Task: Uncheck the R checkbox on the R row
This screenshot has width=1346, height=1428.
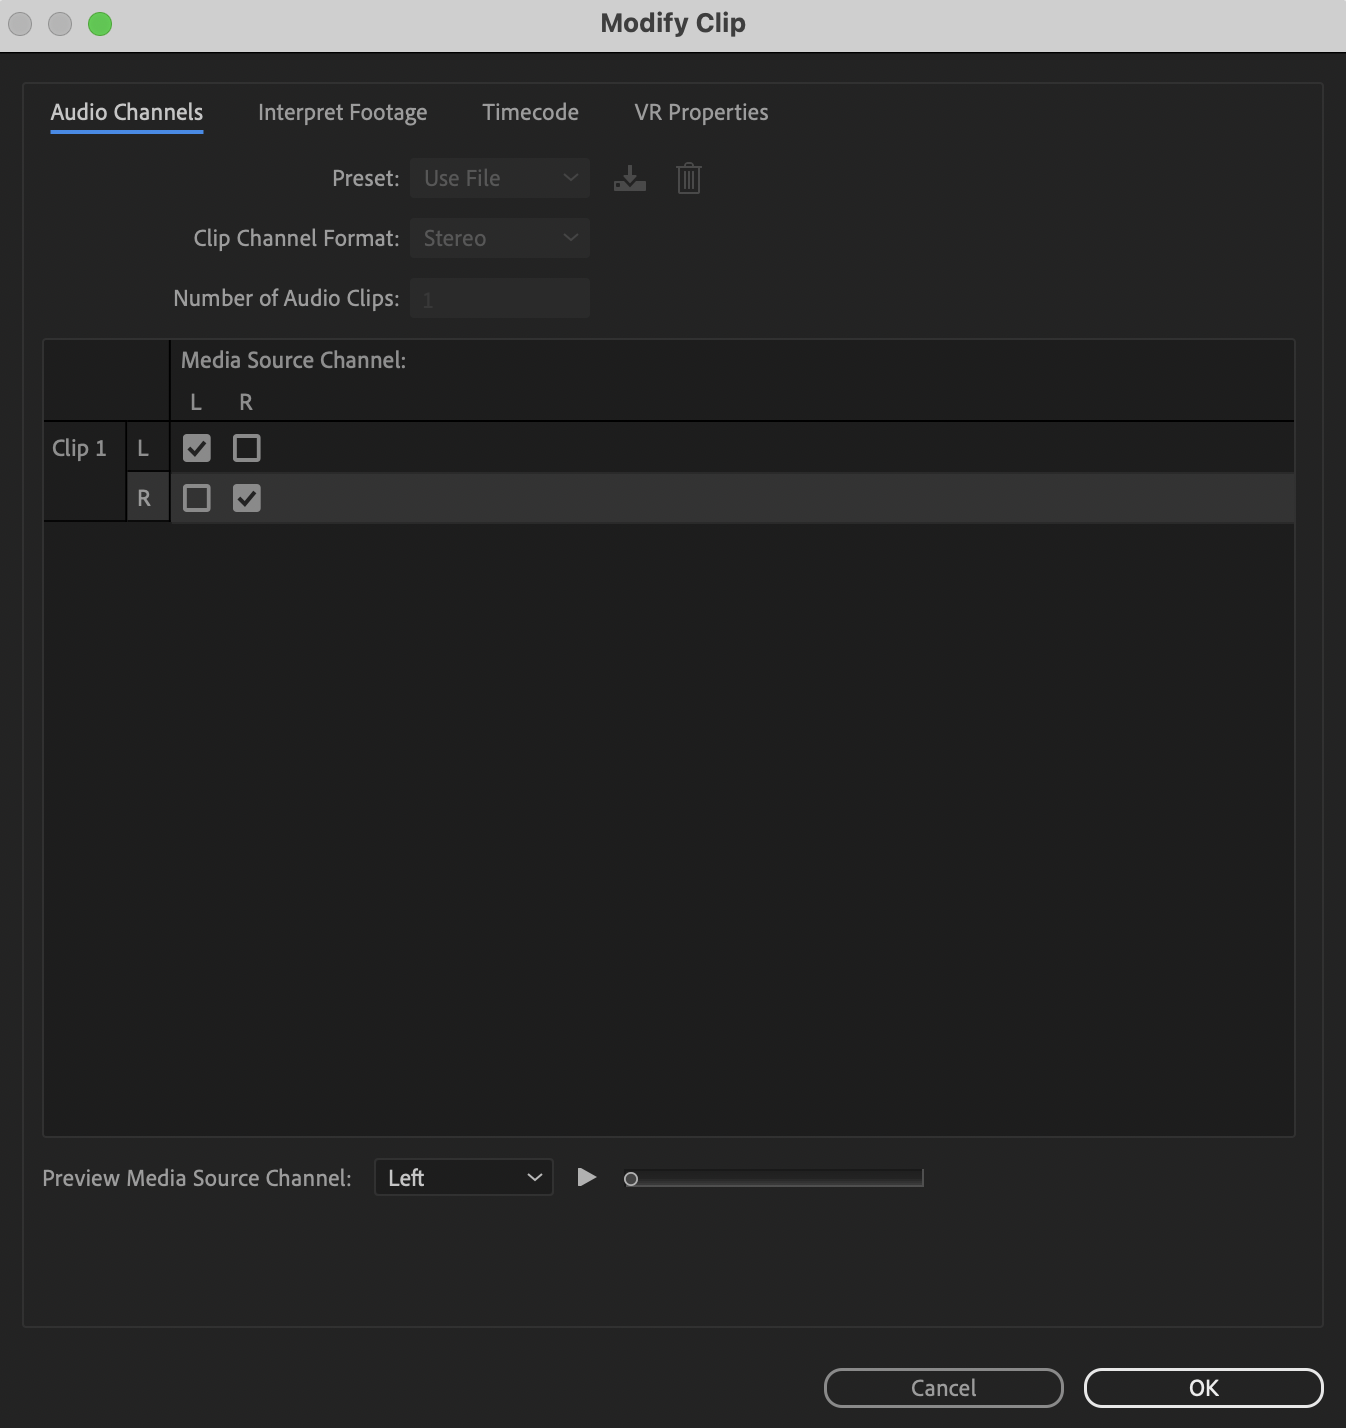Action: pyautogui.click(x=246, y=497)
